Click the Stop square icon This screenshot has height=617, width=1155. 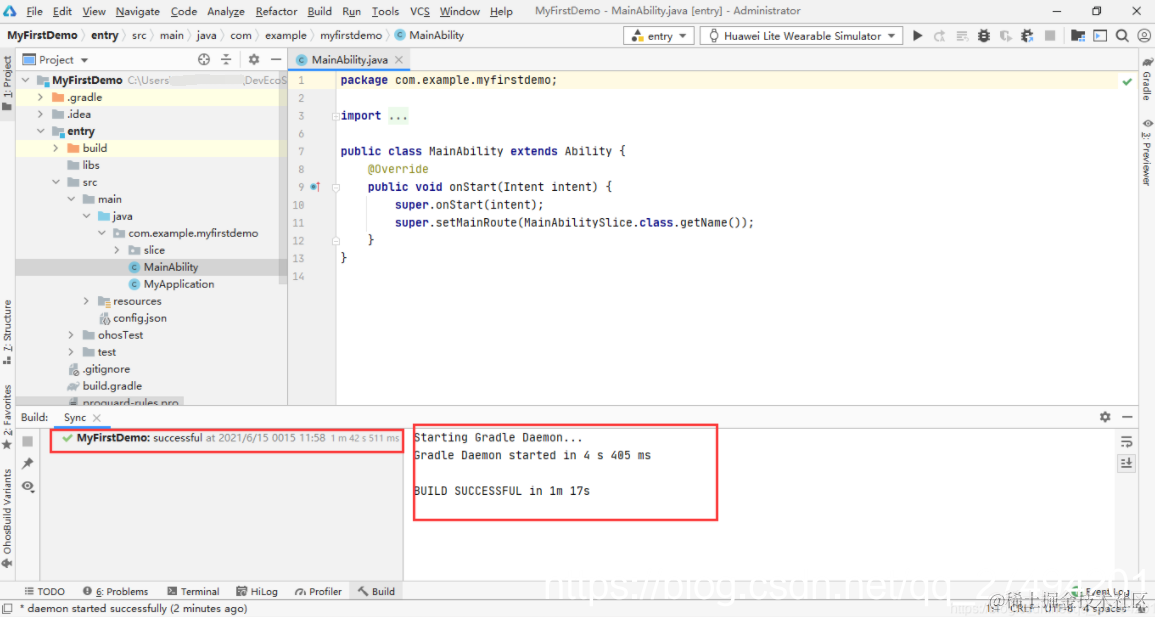[x=1050, y=35]
